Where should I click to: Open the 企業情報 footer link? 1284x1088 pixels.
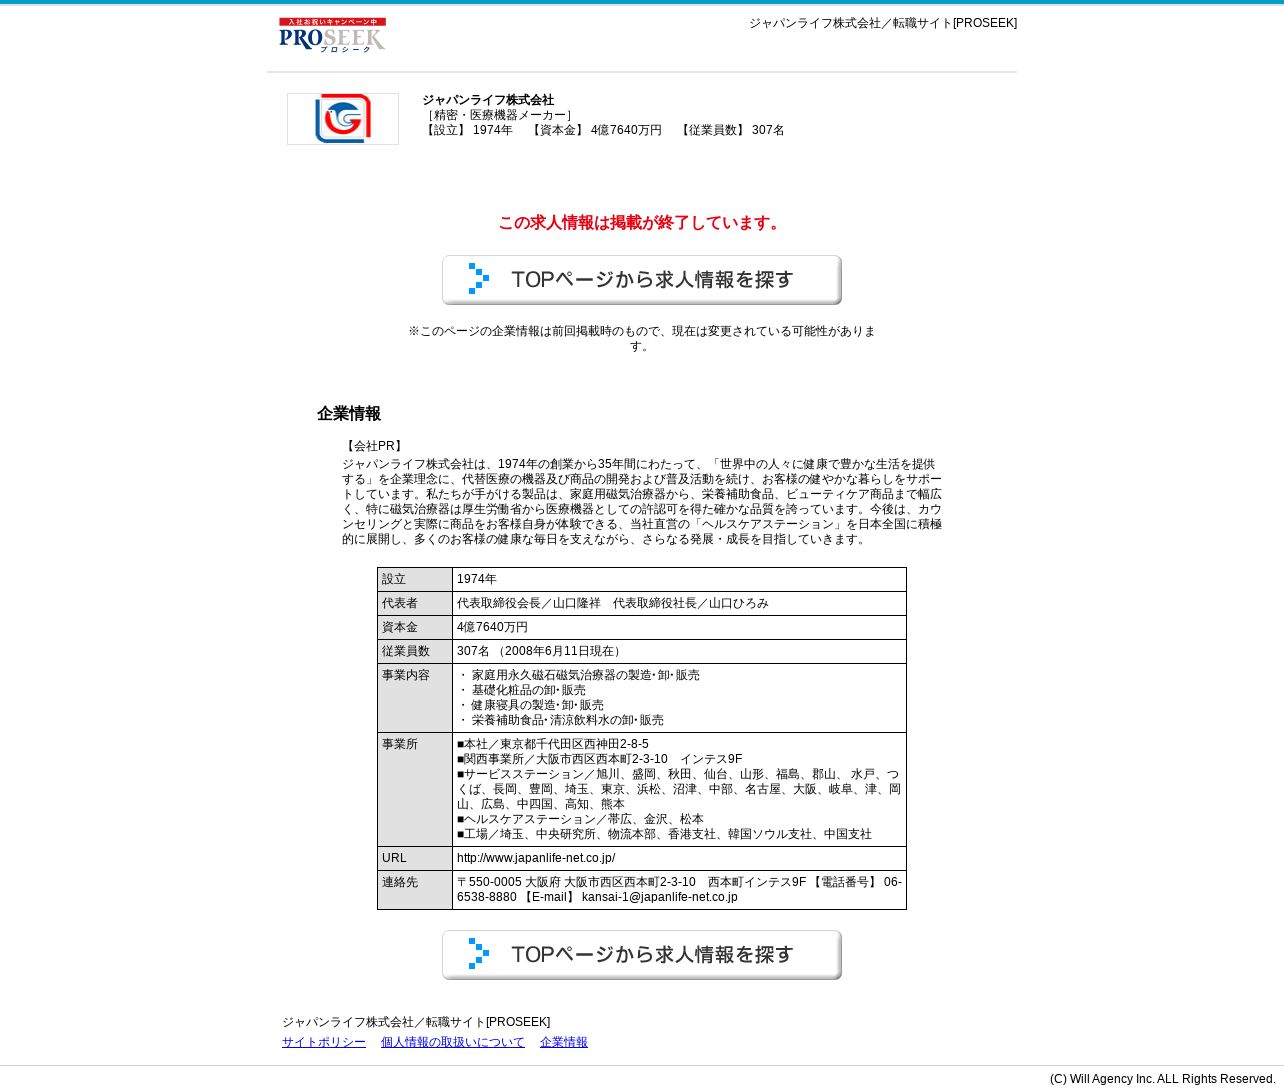[x=564, y=1042]
